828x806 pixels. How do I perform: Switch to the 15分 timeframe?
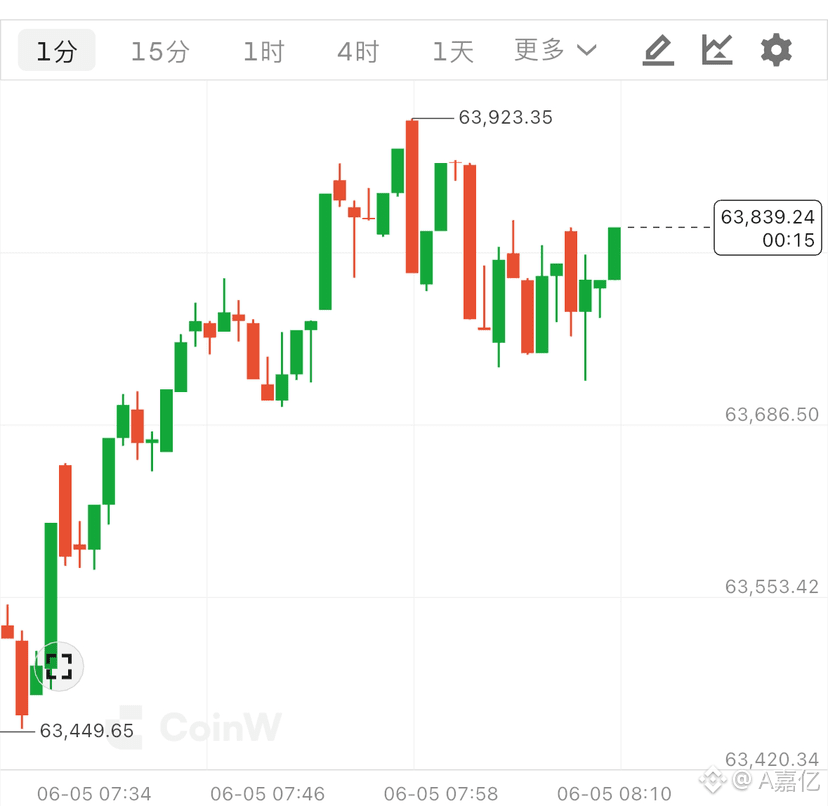159,52
